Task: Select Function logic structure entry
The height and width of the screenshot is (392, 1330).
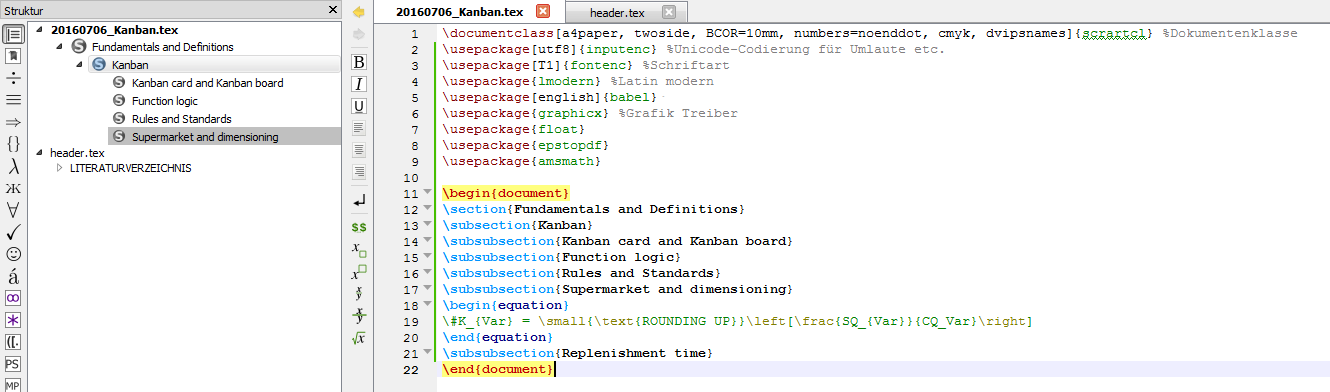Action: [x=165, y=101]
